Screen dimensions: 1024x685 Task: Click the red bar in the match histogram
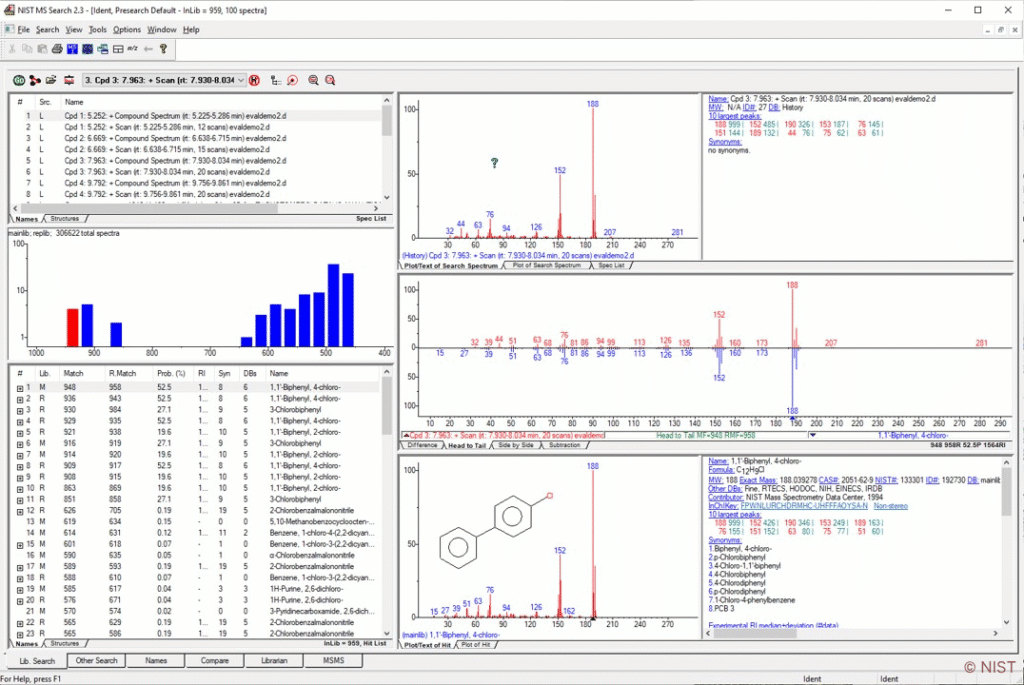72,327
